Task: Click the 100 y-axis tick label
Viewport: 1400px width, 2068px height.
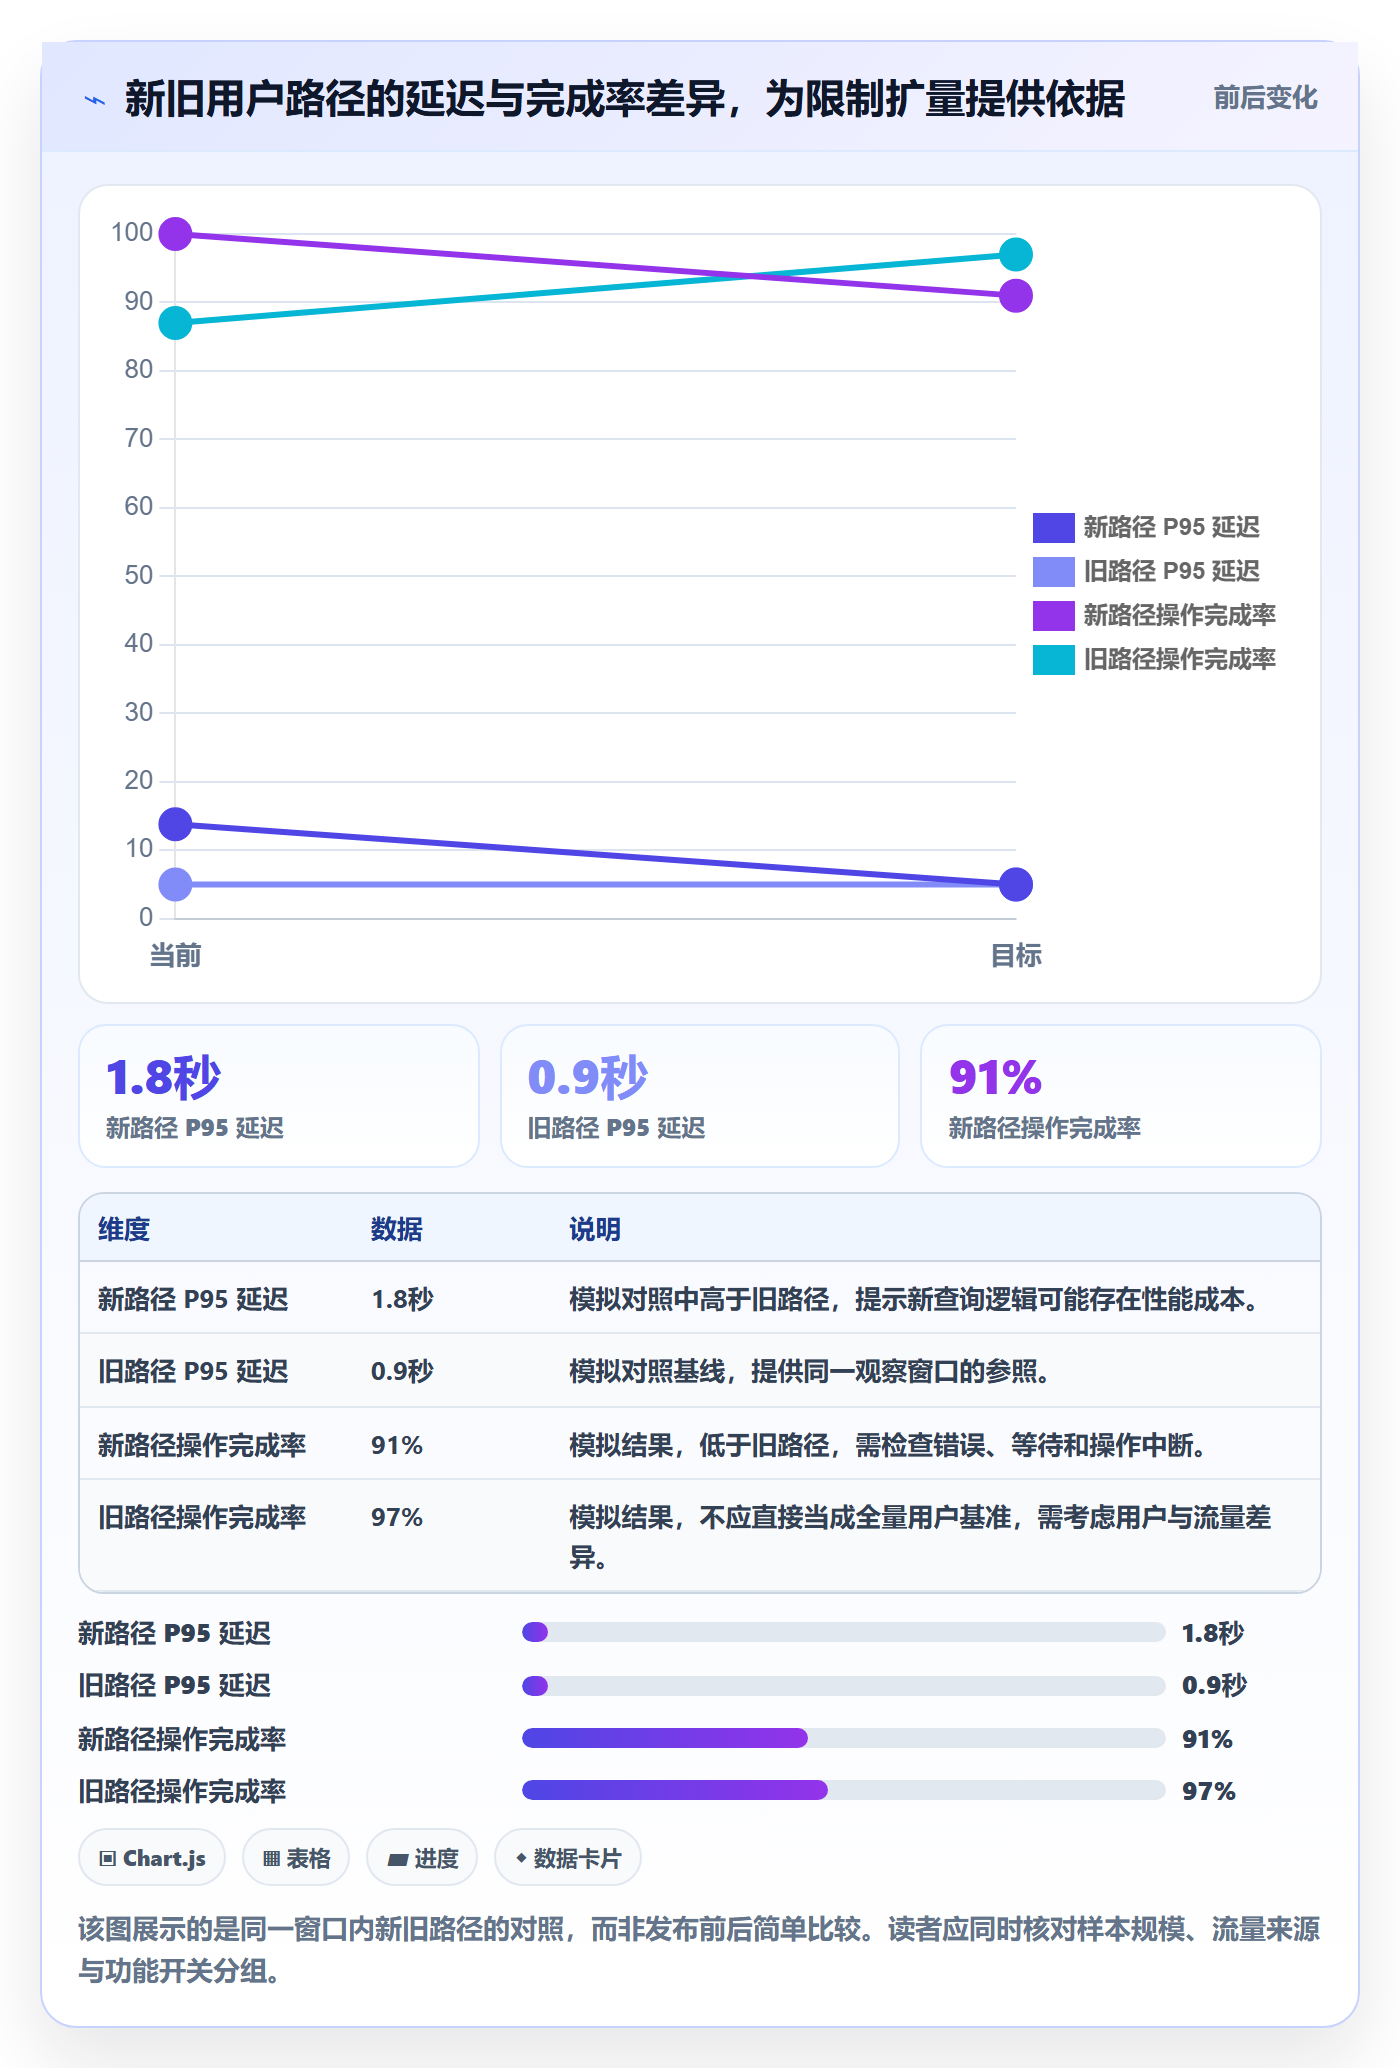Action: point(132,233)
